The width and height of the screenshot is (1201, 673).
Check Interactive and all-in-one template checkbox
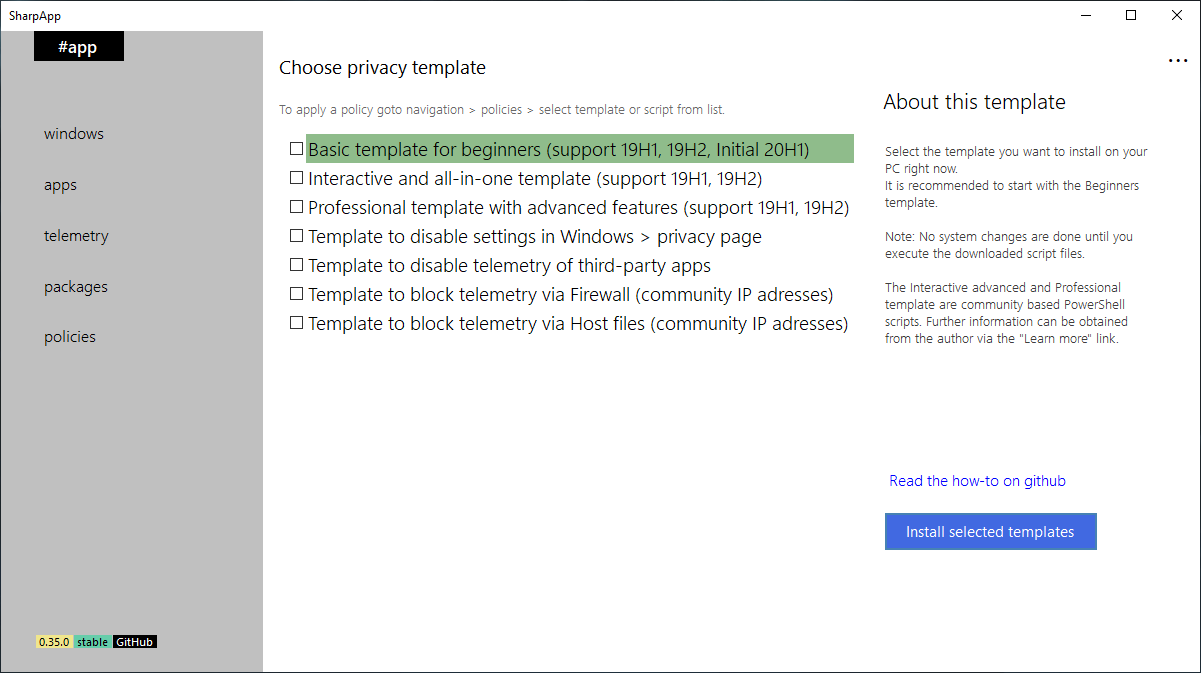click(296, 178)
